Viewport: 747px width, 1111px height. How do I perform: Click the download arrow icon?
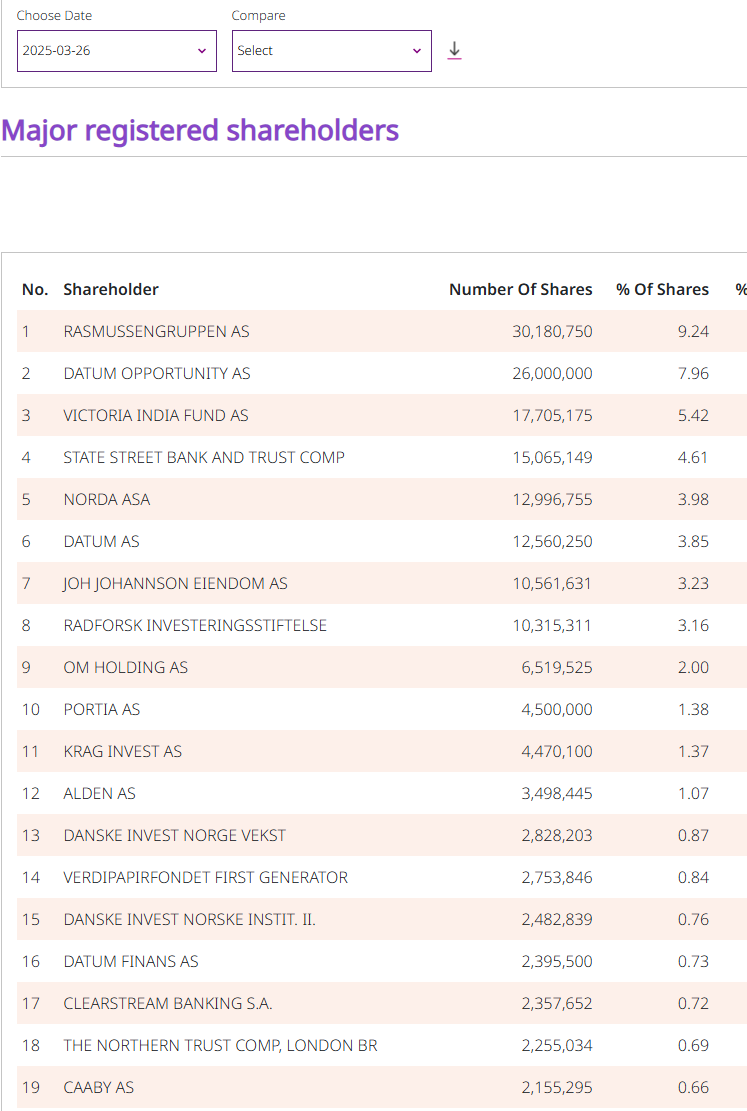pyautogui.click(x=454, y=50)
